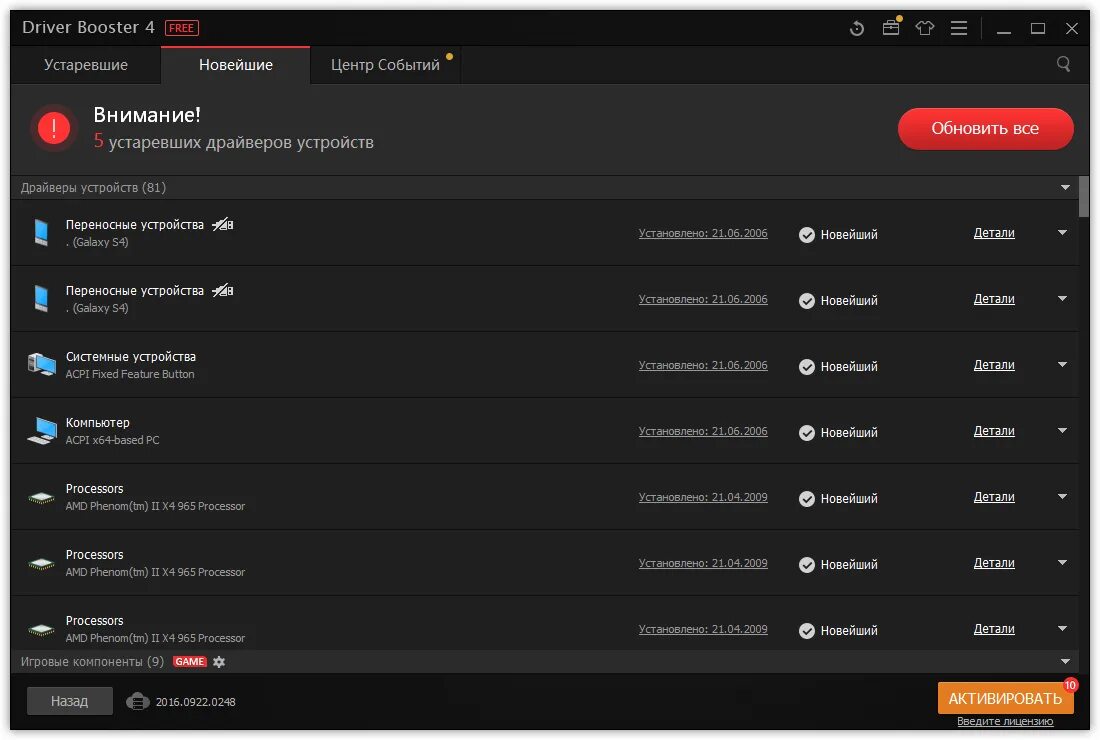Expand the Игровые компоненты (9) section
The image size is (1100, 740).
point(1066,661)
